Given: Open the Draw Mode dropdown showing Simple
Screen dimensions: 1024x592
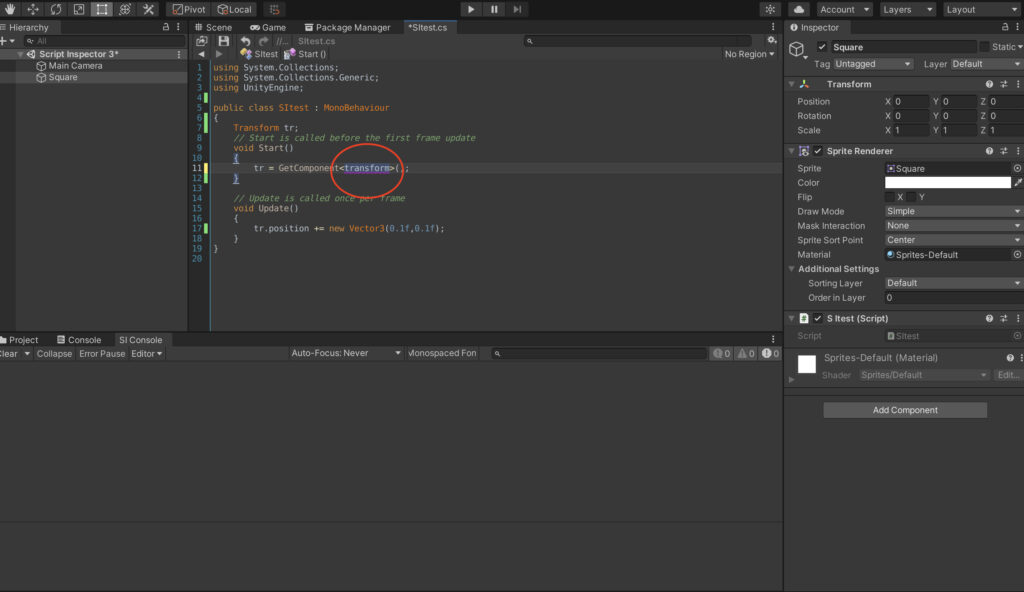Looking at the screenshot, I should 951,211.
